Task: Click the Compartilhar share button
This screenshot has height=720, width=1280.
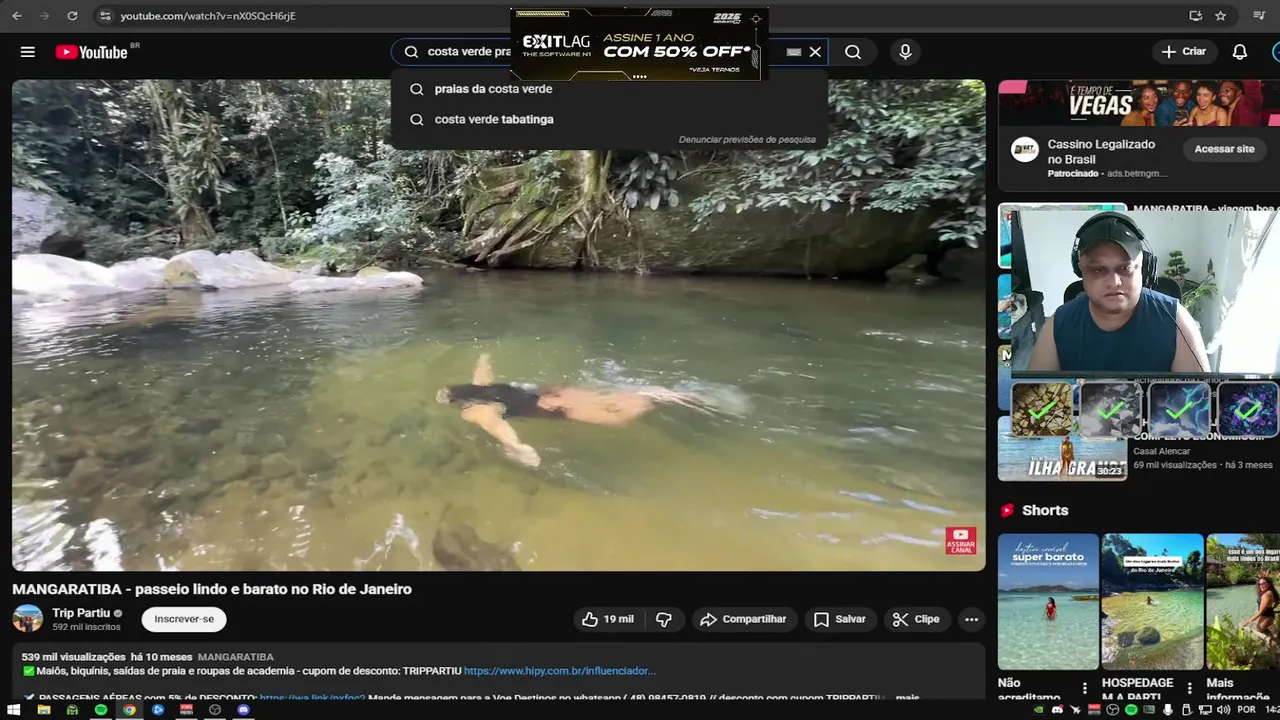Action: coord(743,619)
